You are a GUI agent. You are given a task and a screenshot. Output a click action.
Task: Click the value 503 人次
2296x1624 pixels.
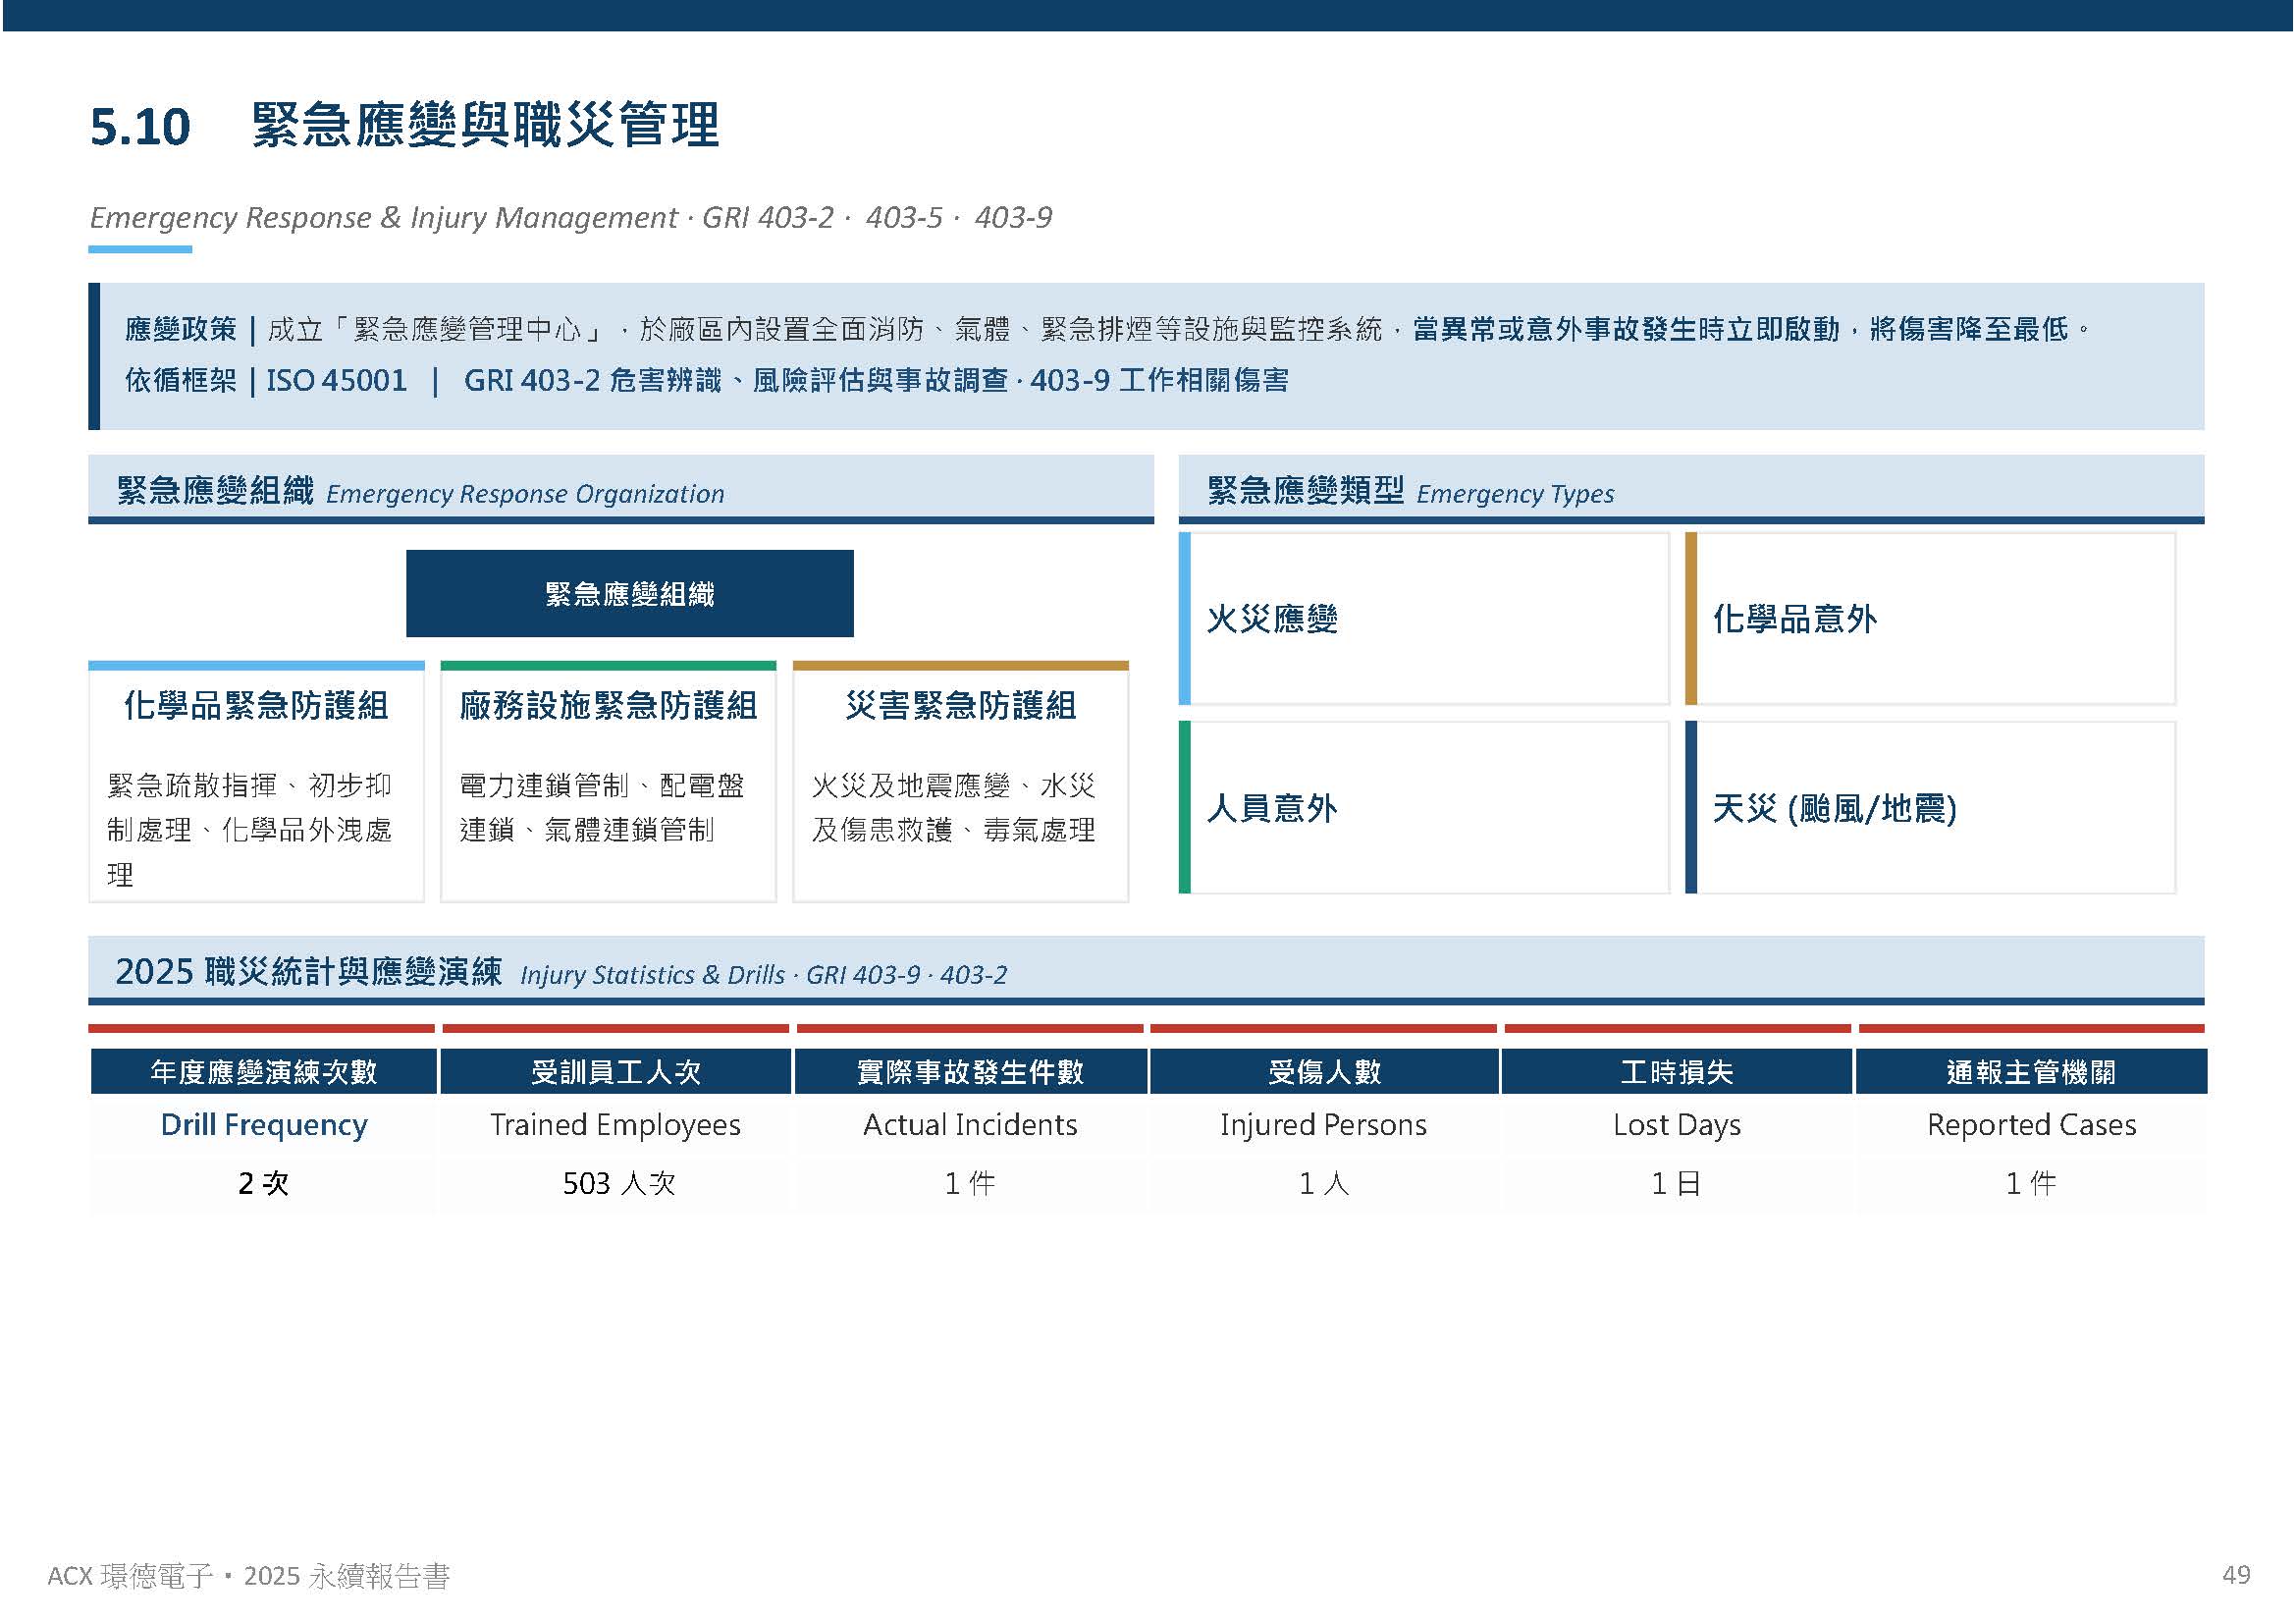[619, 1184]
